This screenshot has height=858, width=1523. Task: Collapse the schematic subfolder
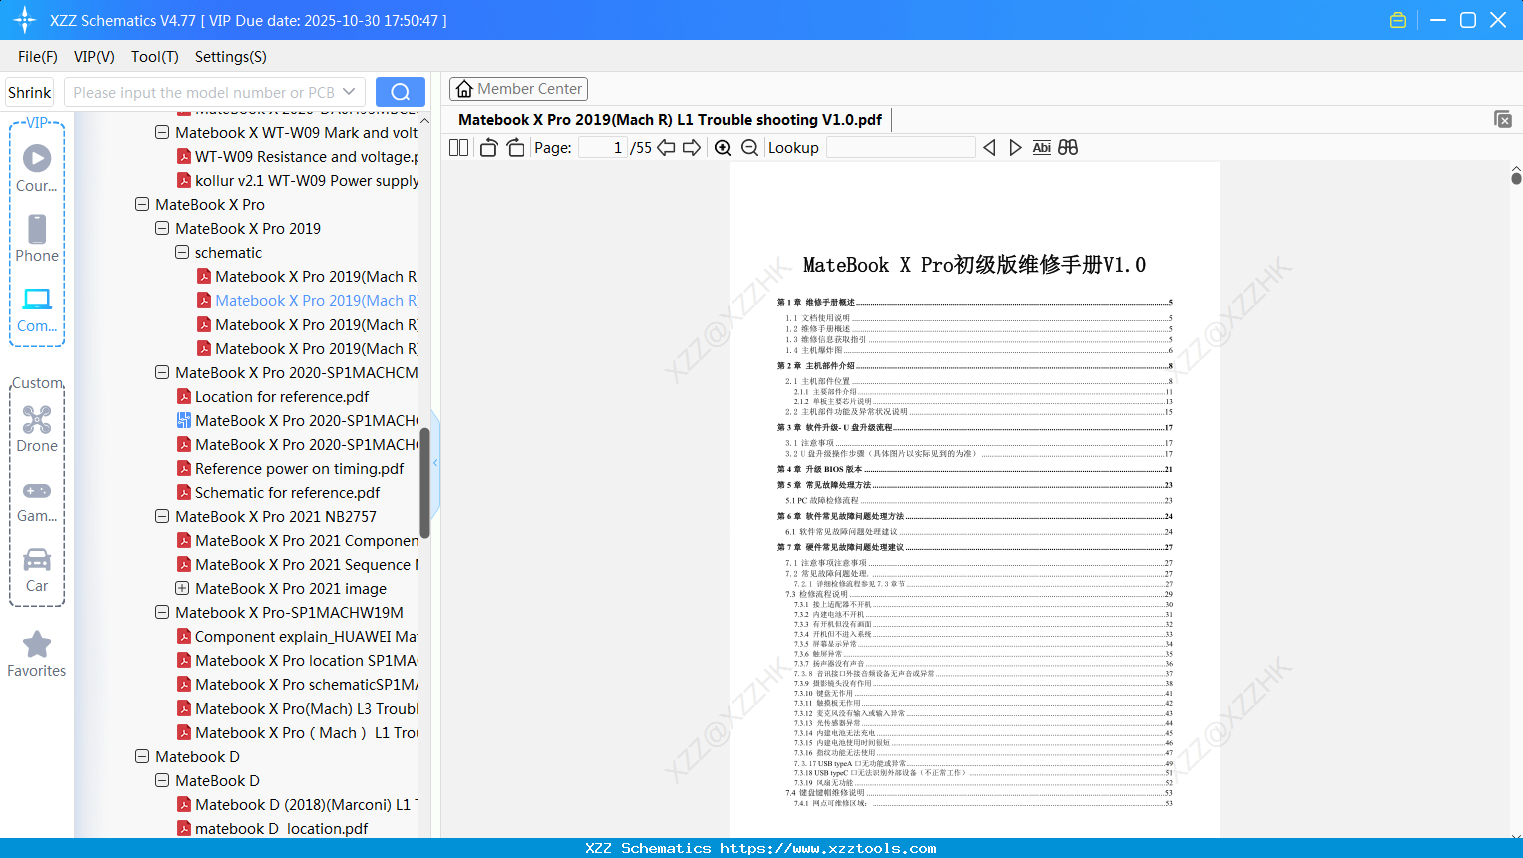click(182, 252)
